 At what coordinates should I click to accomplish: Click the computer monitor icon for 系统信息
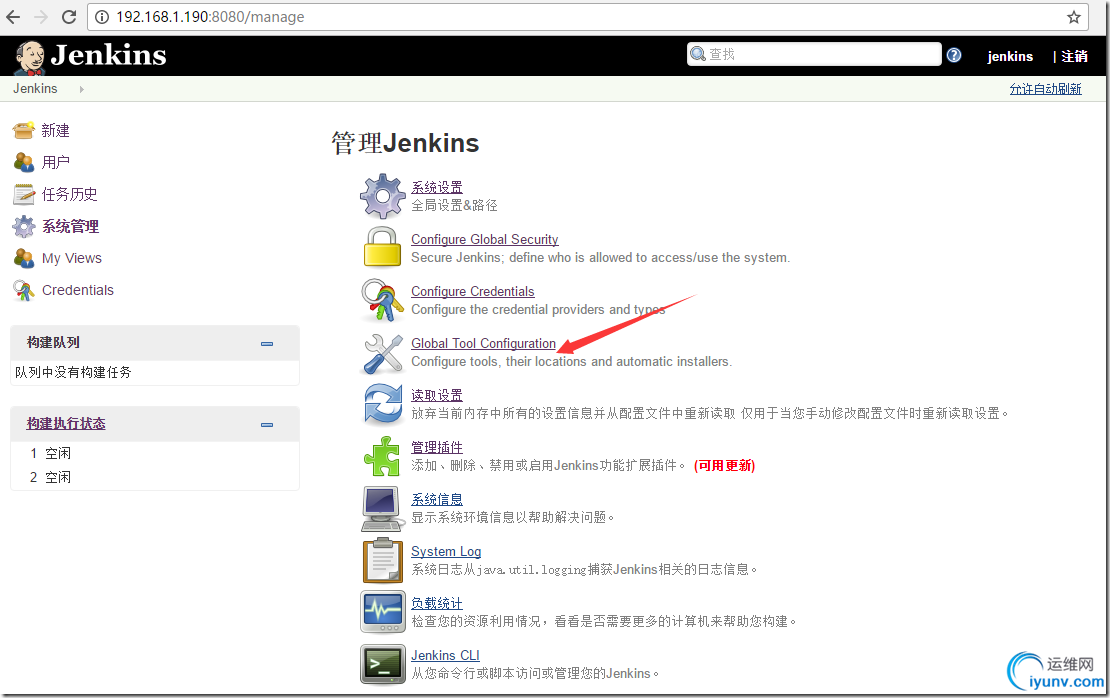(x=382, y=508)
